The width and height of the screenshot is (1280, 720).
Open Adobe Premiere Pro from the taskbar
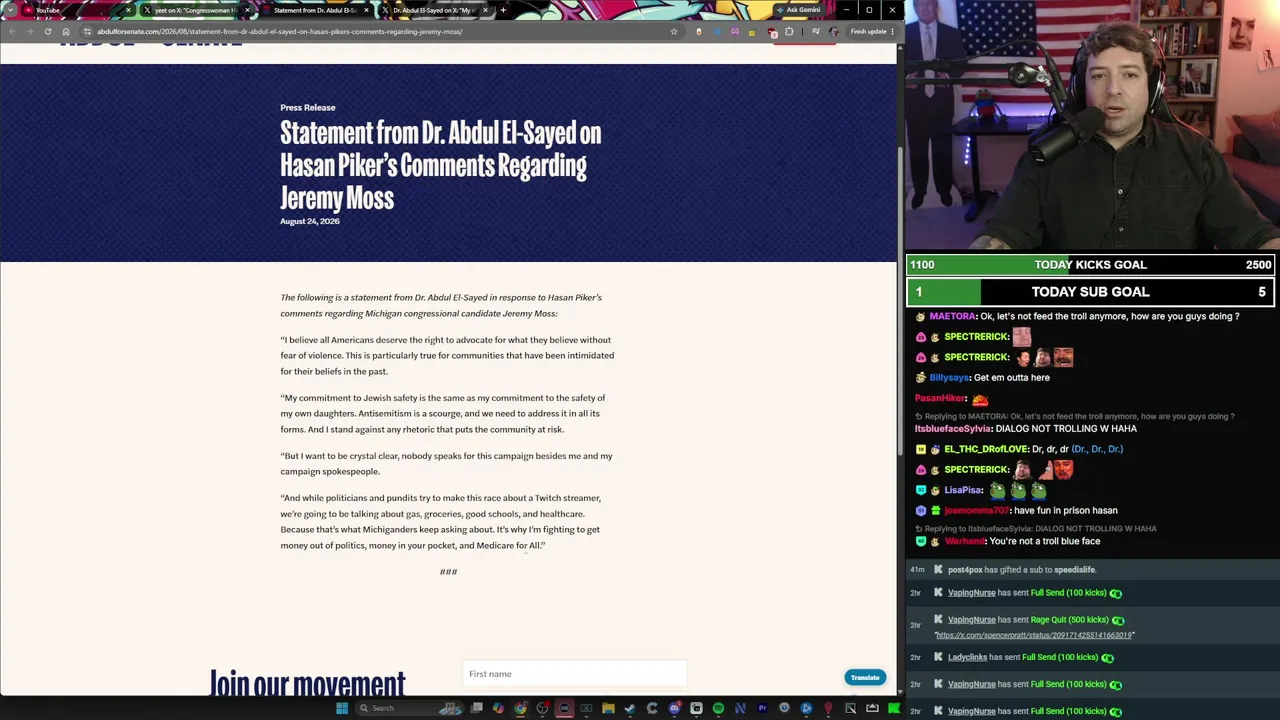pyautogui.click(x=762, y=708)
